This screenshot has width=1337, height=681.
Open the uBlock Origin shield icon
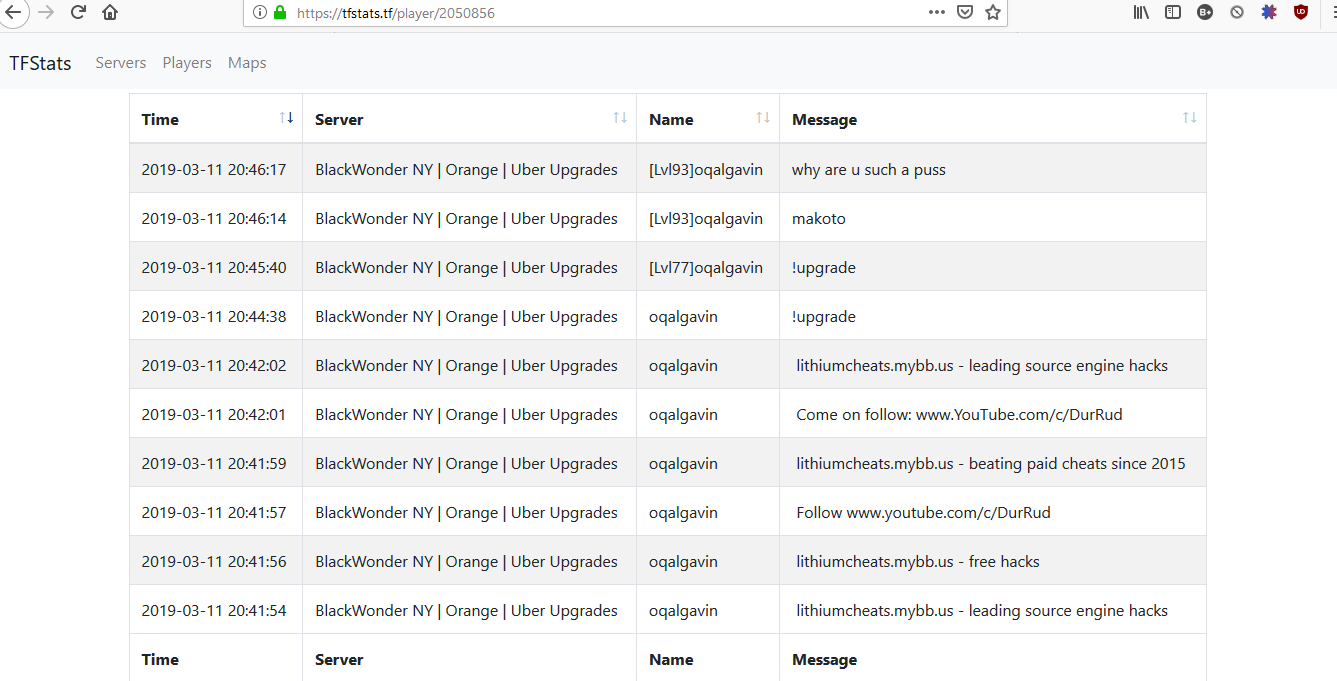click(x=1301, y=12)
